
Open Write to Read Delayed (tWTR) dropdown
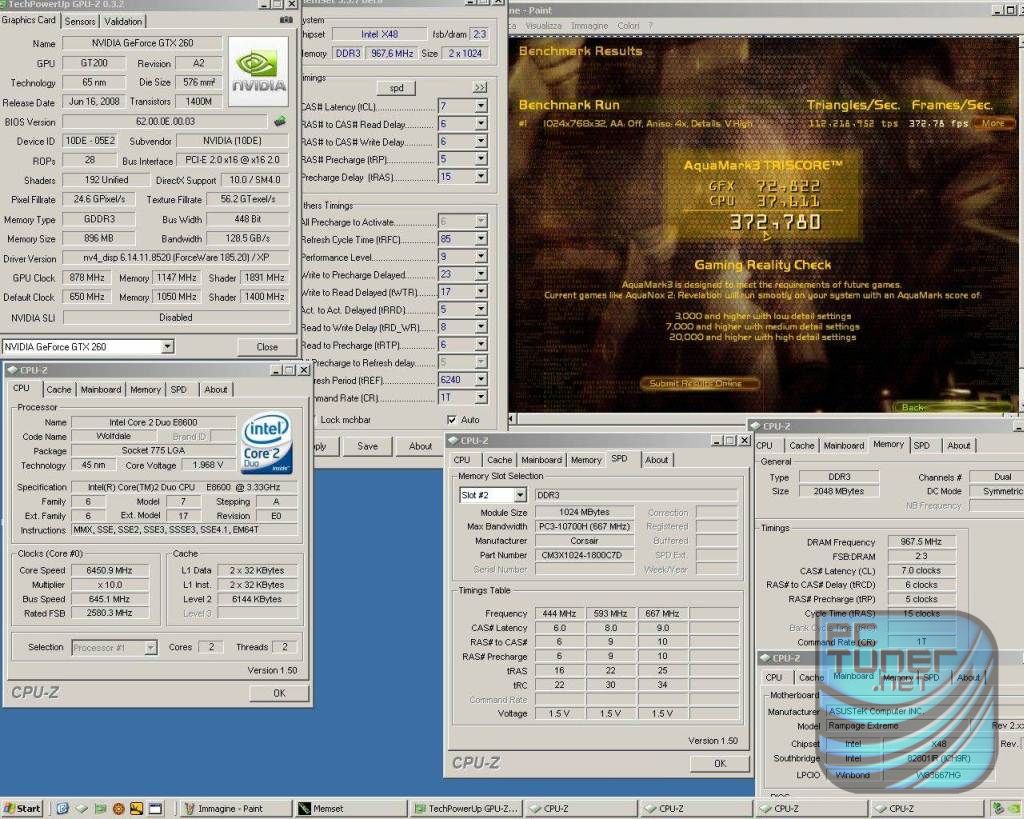pos(481,292)
